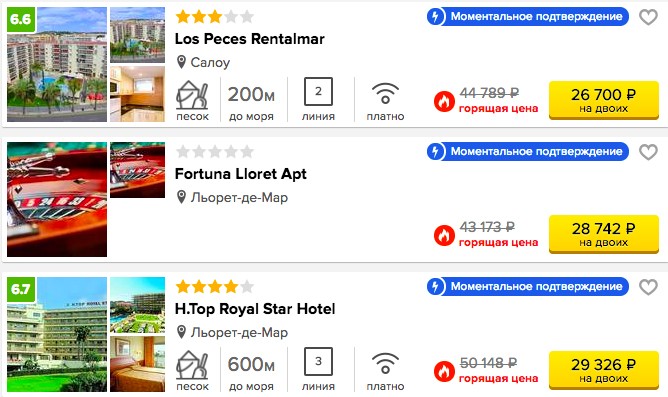Click the Wi-Fi icon for H.Top Royal Star
The height and width of the screenshot is (397, 668).
[x=385, y=363]
